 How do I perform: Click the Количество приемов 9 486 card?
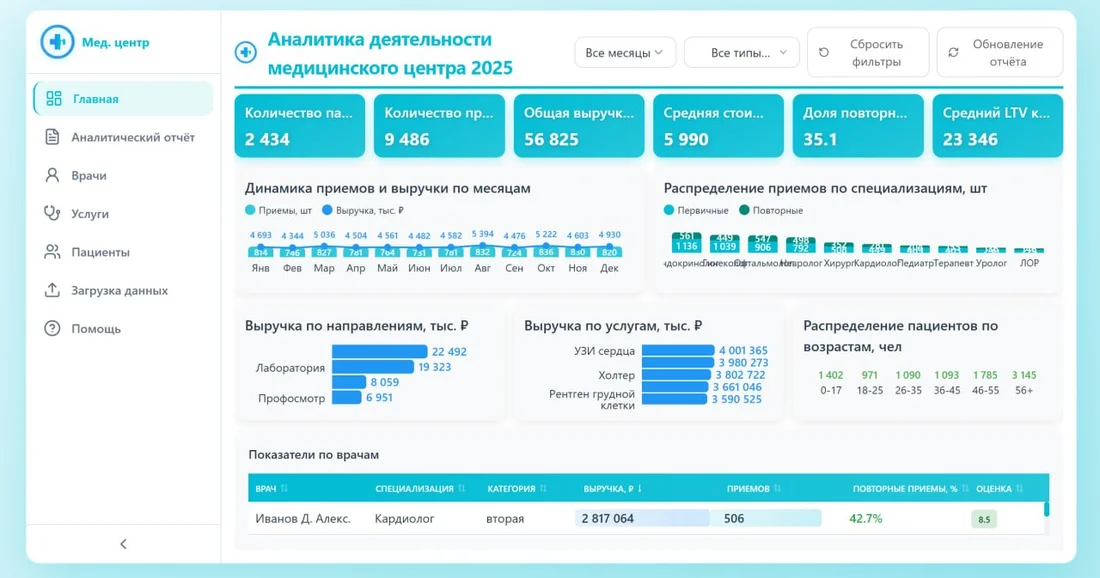point(439,126)
